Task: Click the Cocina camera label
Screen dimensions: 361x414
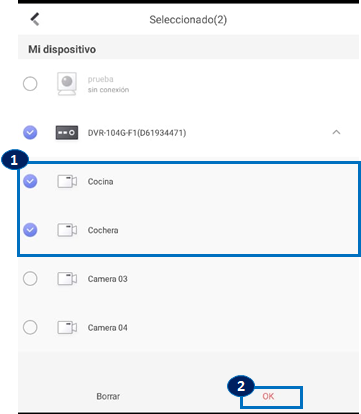Action: point(100,182)
